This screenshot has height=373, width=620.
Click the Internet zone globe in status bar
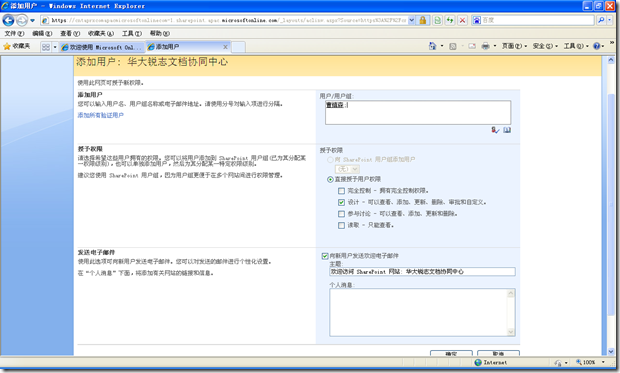[x=478, y=363]
